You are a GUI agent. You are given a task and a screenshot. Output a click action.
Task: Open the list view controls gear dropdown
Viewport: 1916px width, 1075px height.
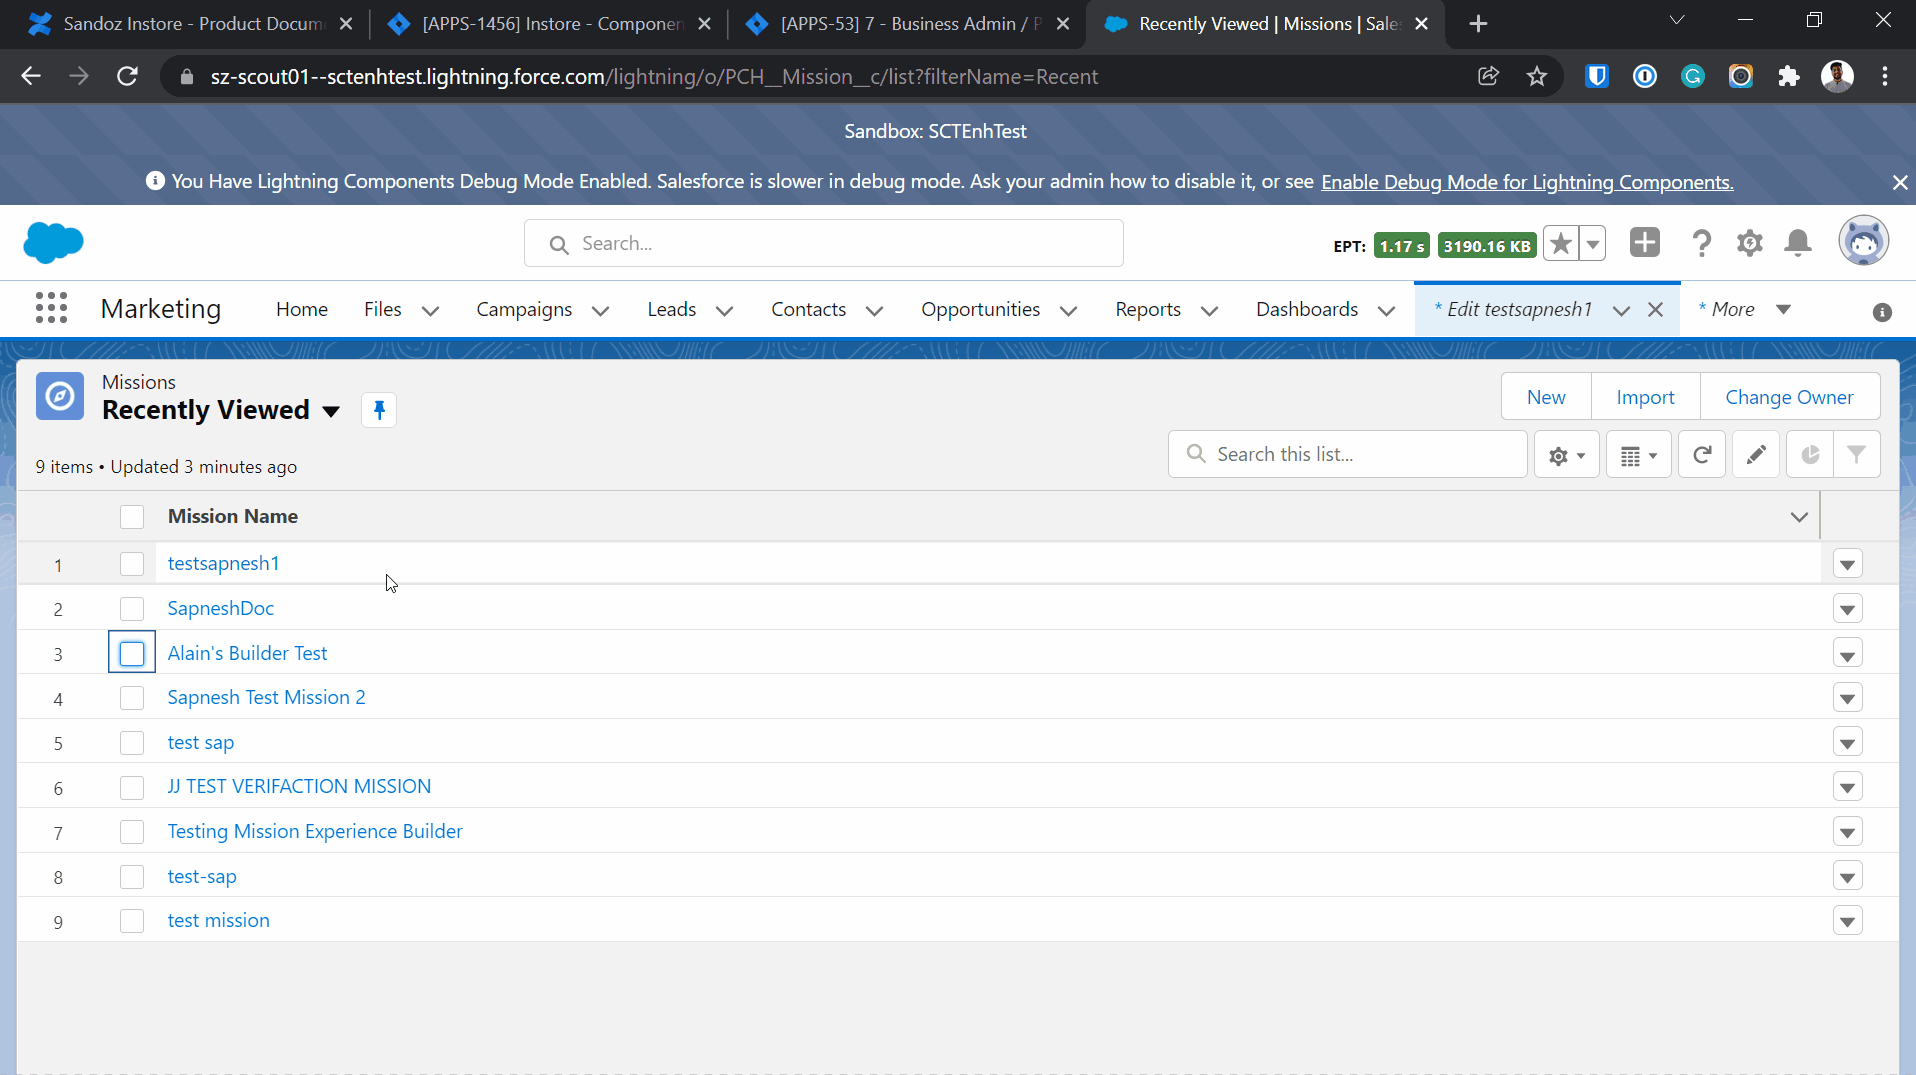pos(1566,455)
